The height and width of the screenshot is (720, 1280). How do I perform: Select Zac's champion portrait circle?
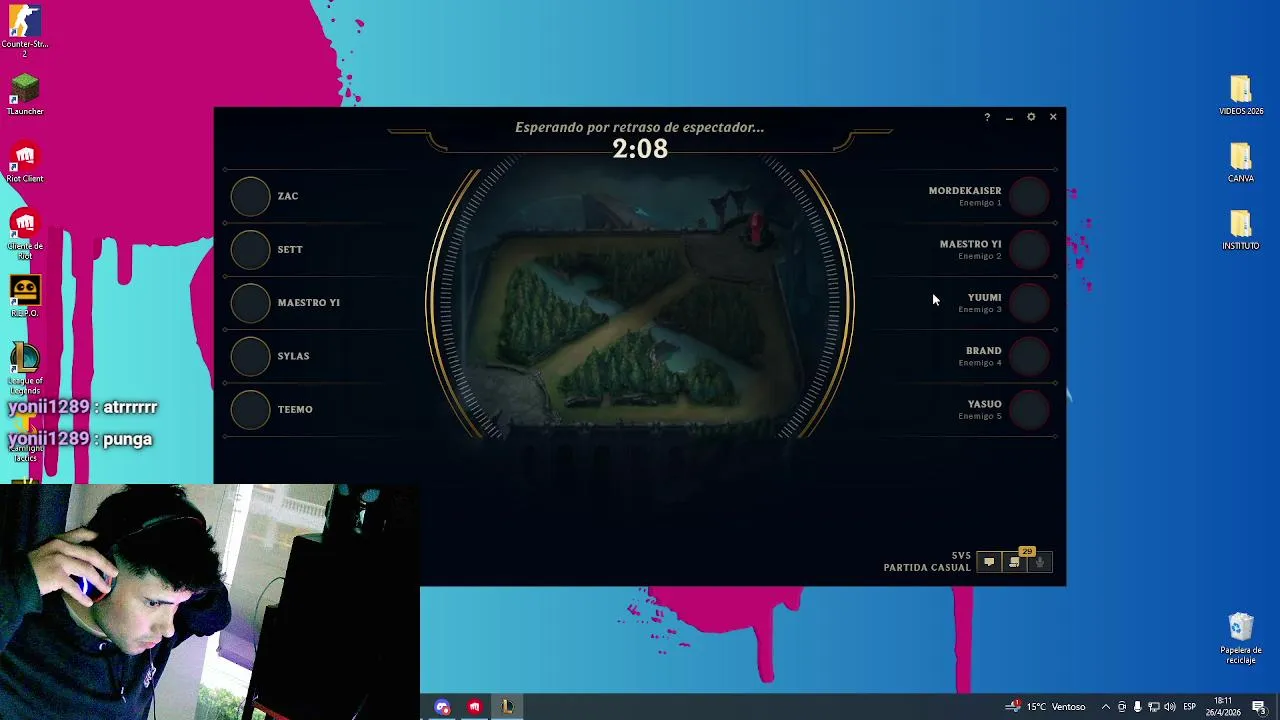251,196
